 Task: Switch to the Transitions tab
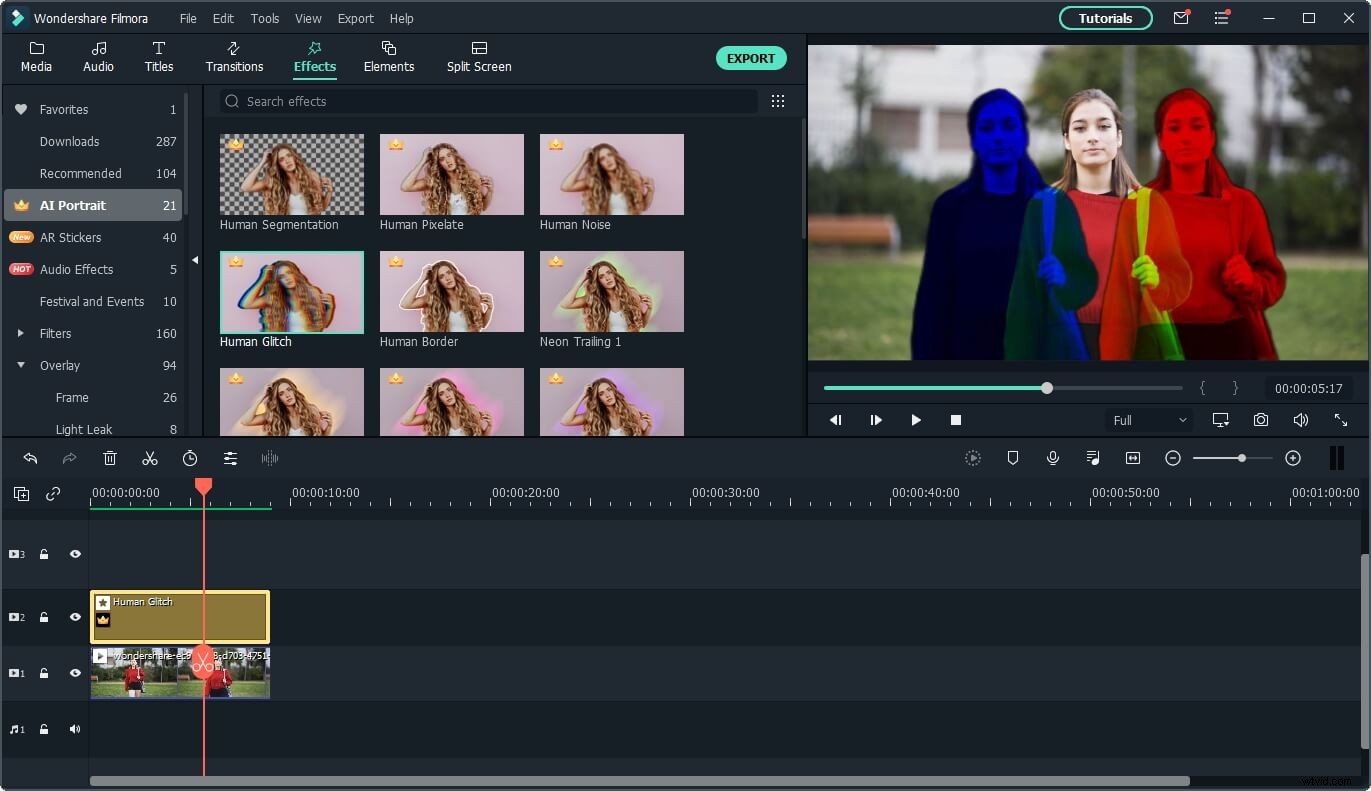[x=234, y=57]
